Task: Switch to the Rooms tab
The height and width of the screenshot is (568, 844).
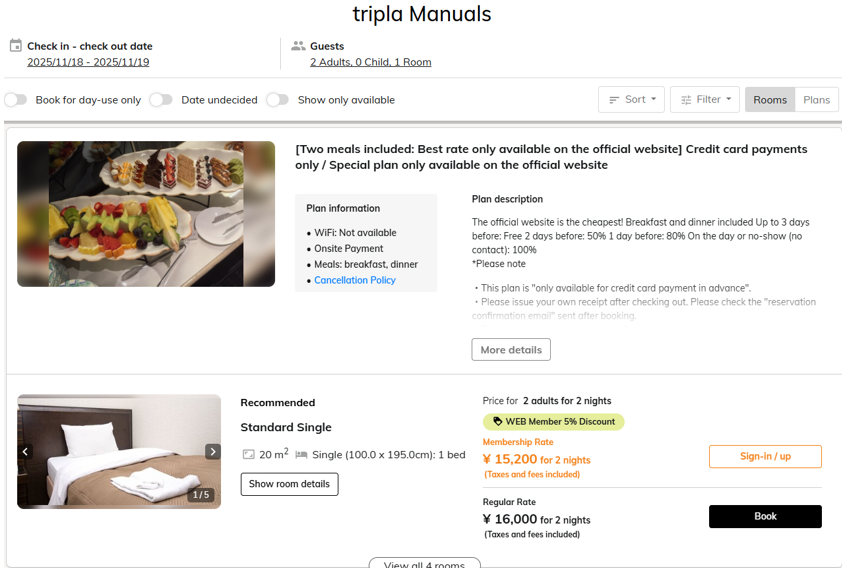Action: tap(770, 100)
